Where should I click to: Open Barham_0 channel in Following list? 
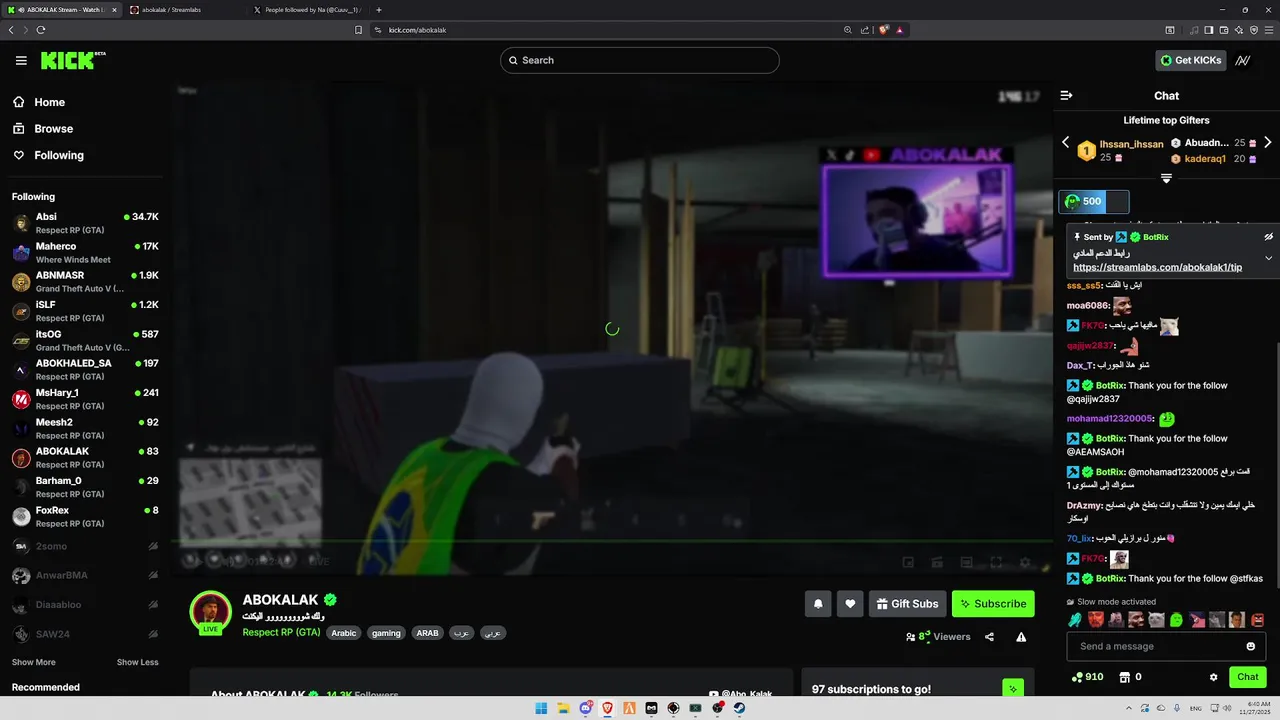[x=86, y=487]
